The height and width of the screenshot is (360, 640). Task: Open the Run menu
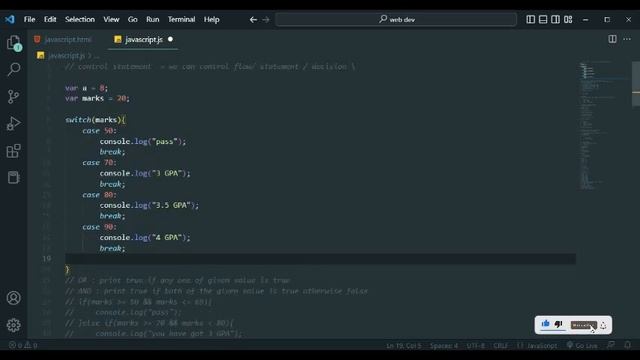[x=153, y=20]
